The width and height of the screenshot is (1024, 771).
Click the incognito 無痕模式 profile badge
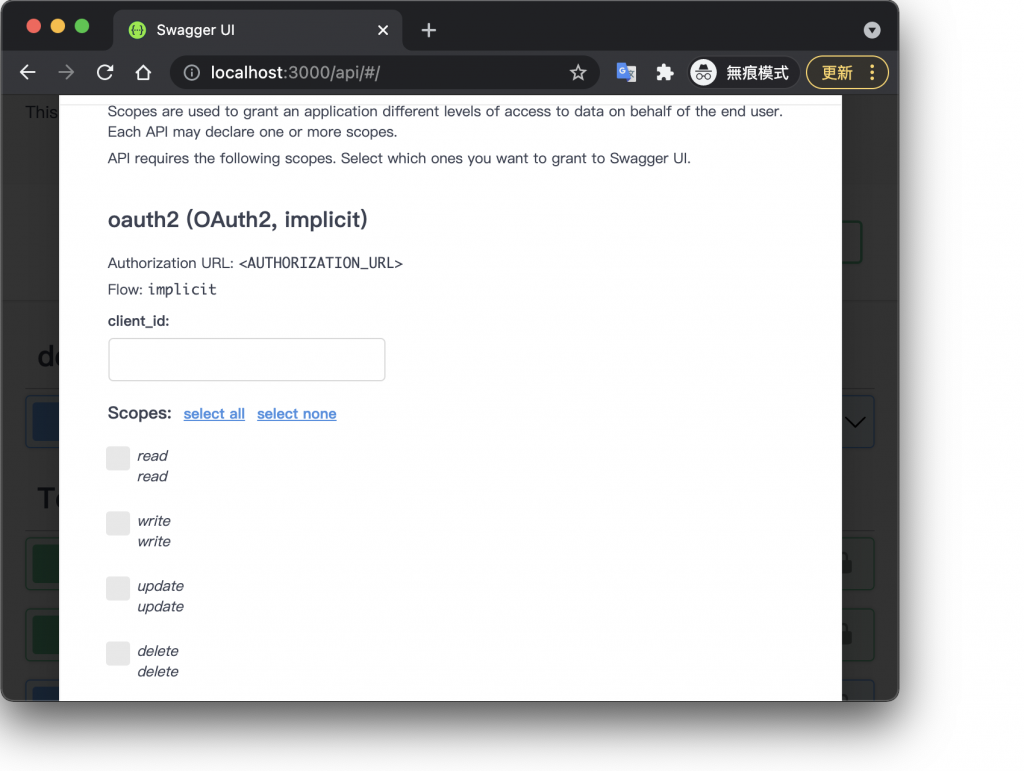[744, 72]
